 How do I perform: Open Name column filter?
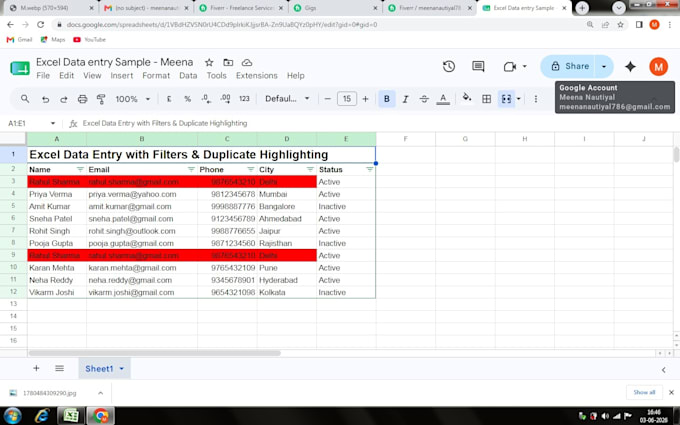tap(80, 169)
